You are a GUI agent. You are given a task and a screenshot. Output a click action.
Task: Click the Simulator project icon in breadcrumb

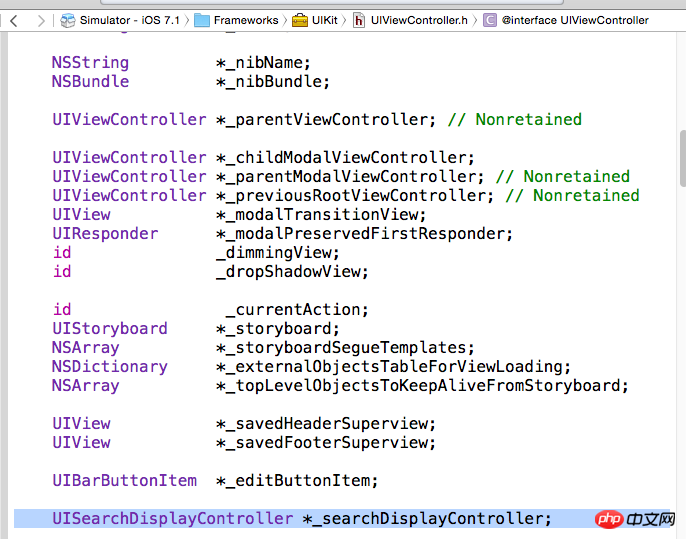[x=67, y=21]
